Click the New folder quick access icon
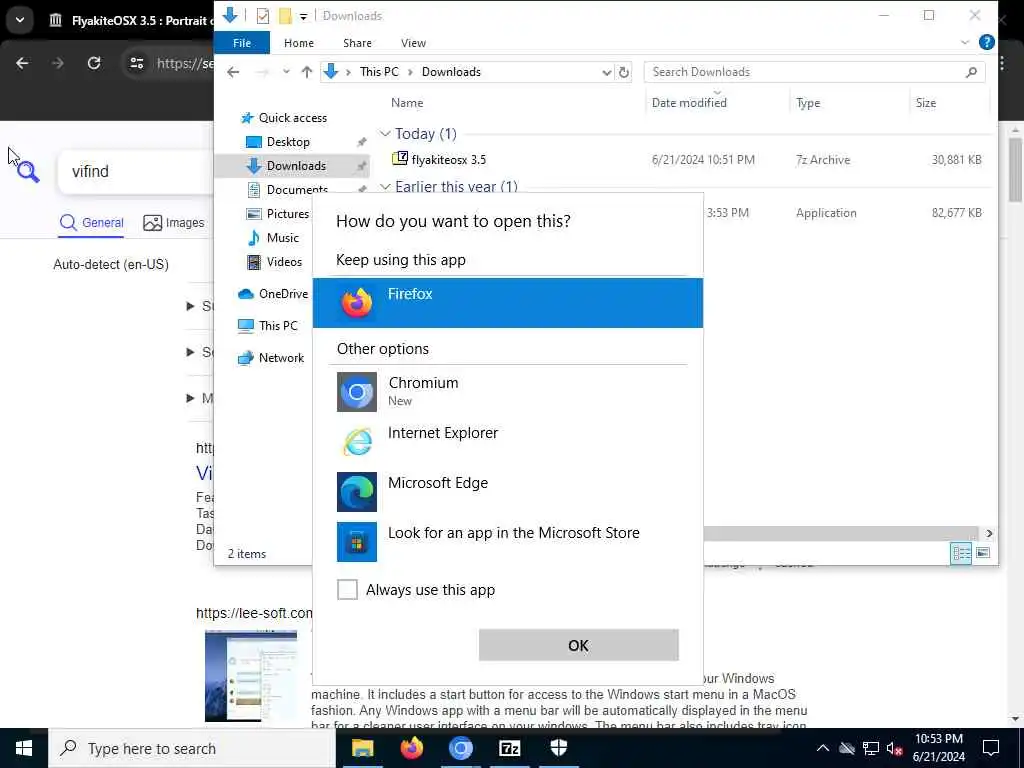The image size is (1024, 768). click(285, 16)
